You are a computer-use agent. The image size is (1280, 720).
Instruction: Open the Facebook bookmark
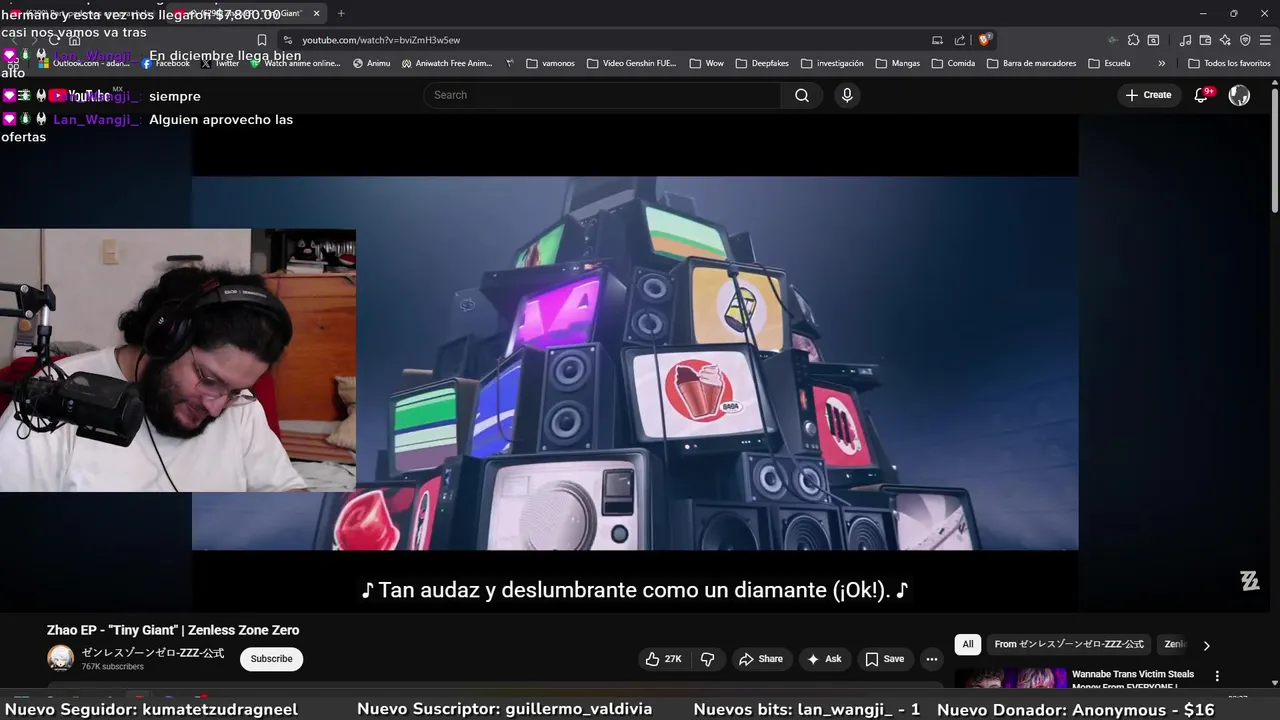[x=166, y=63]
